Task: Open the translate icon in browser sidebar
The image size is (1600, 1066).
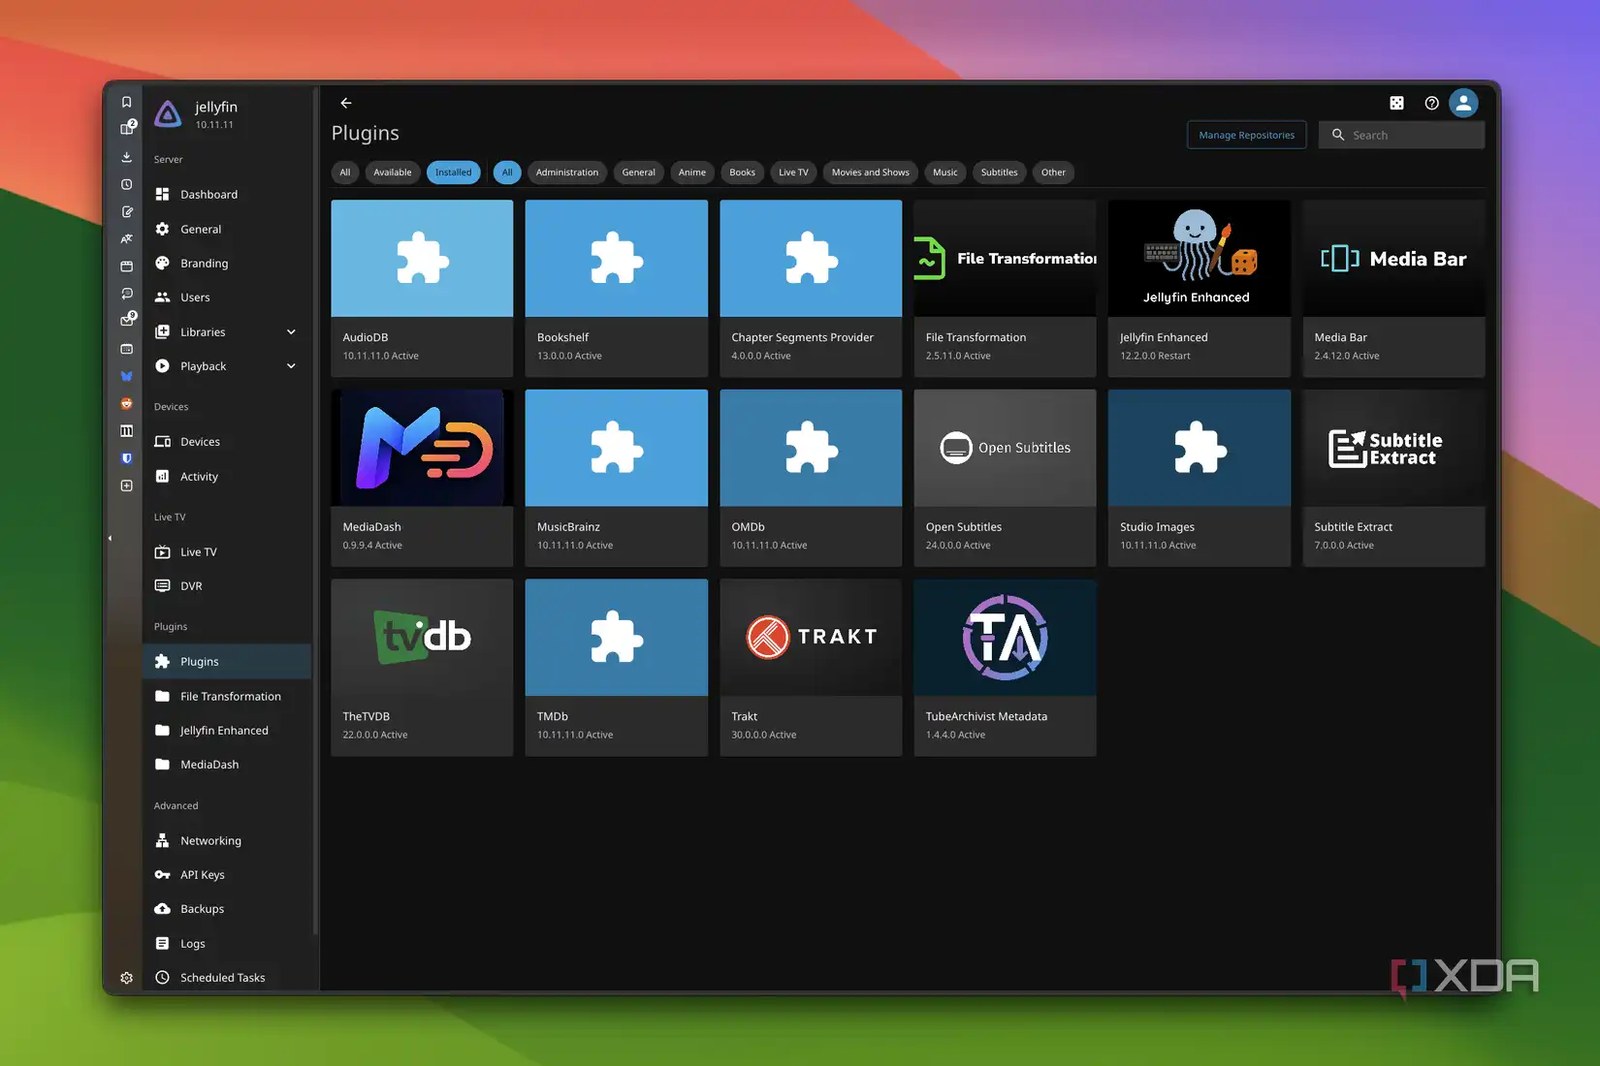Action: tap(126, 239)
